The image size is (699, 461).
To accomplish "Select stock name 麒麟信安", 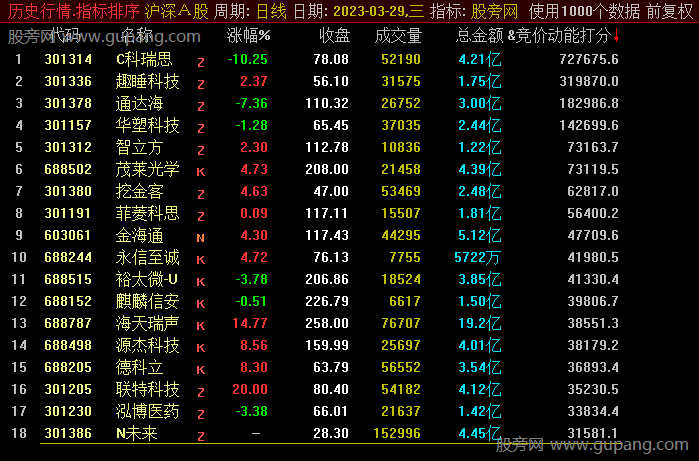I will [148, 301].
